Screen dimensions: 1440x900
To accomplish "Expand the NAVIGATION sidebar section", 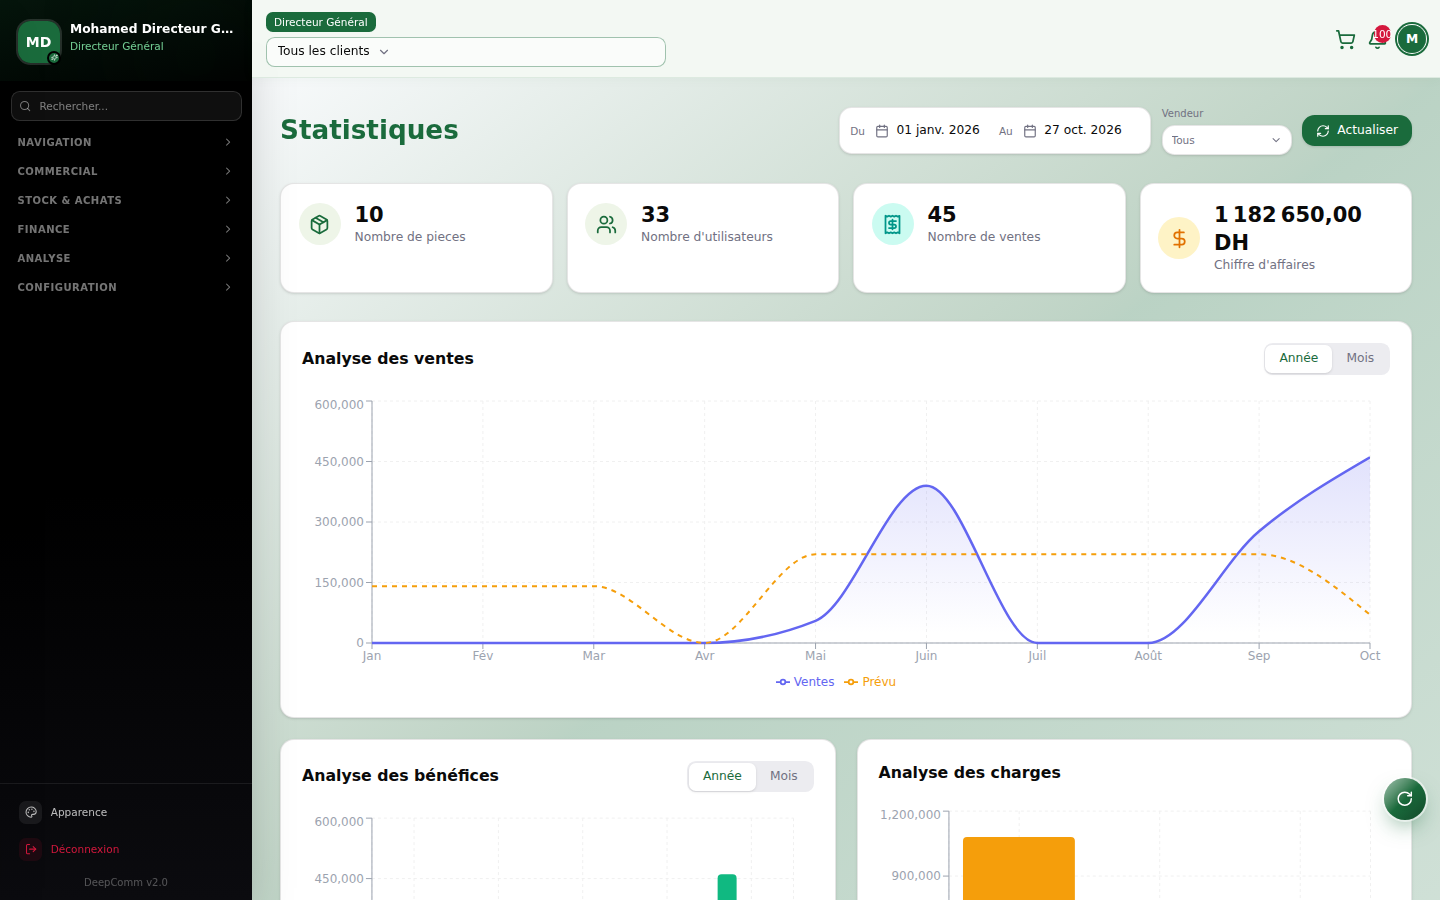I will pyautogui.click(x=126, y=142).
